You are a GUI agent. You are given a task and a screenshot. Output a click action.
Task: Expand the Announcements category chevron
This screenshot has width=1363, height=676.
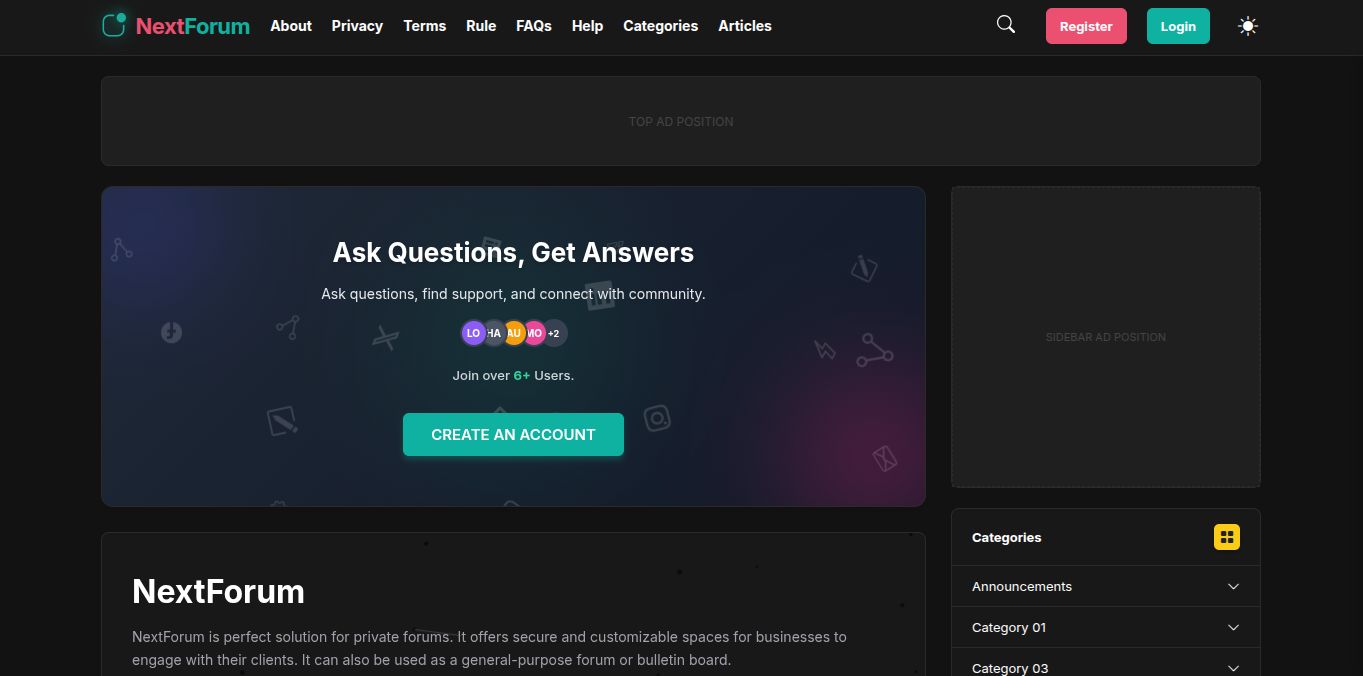point(1233,587)
